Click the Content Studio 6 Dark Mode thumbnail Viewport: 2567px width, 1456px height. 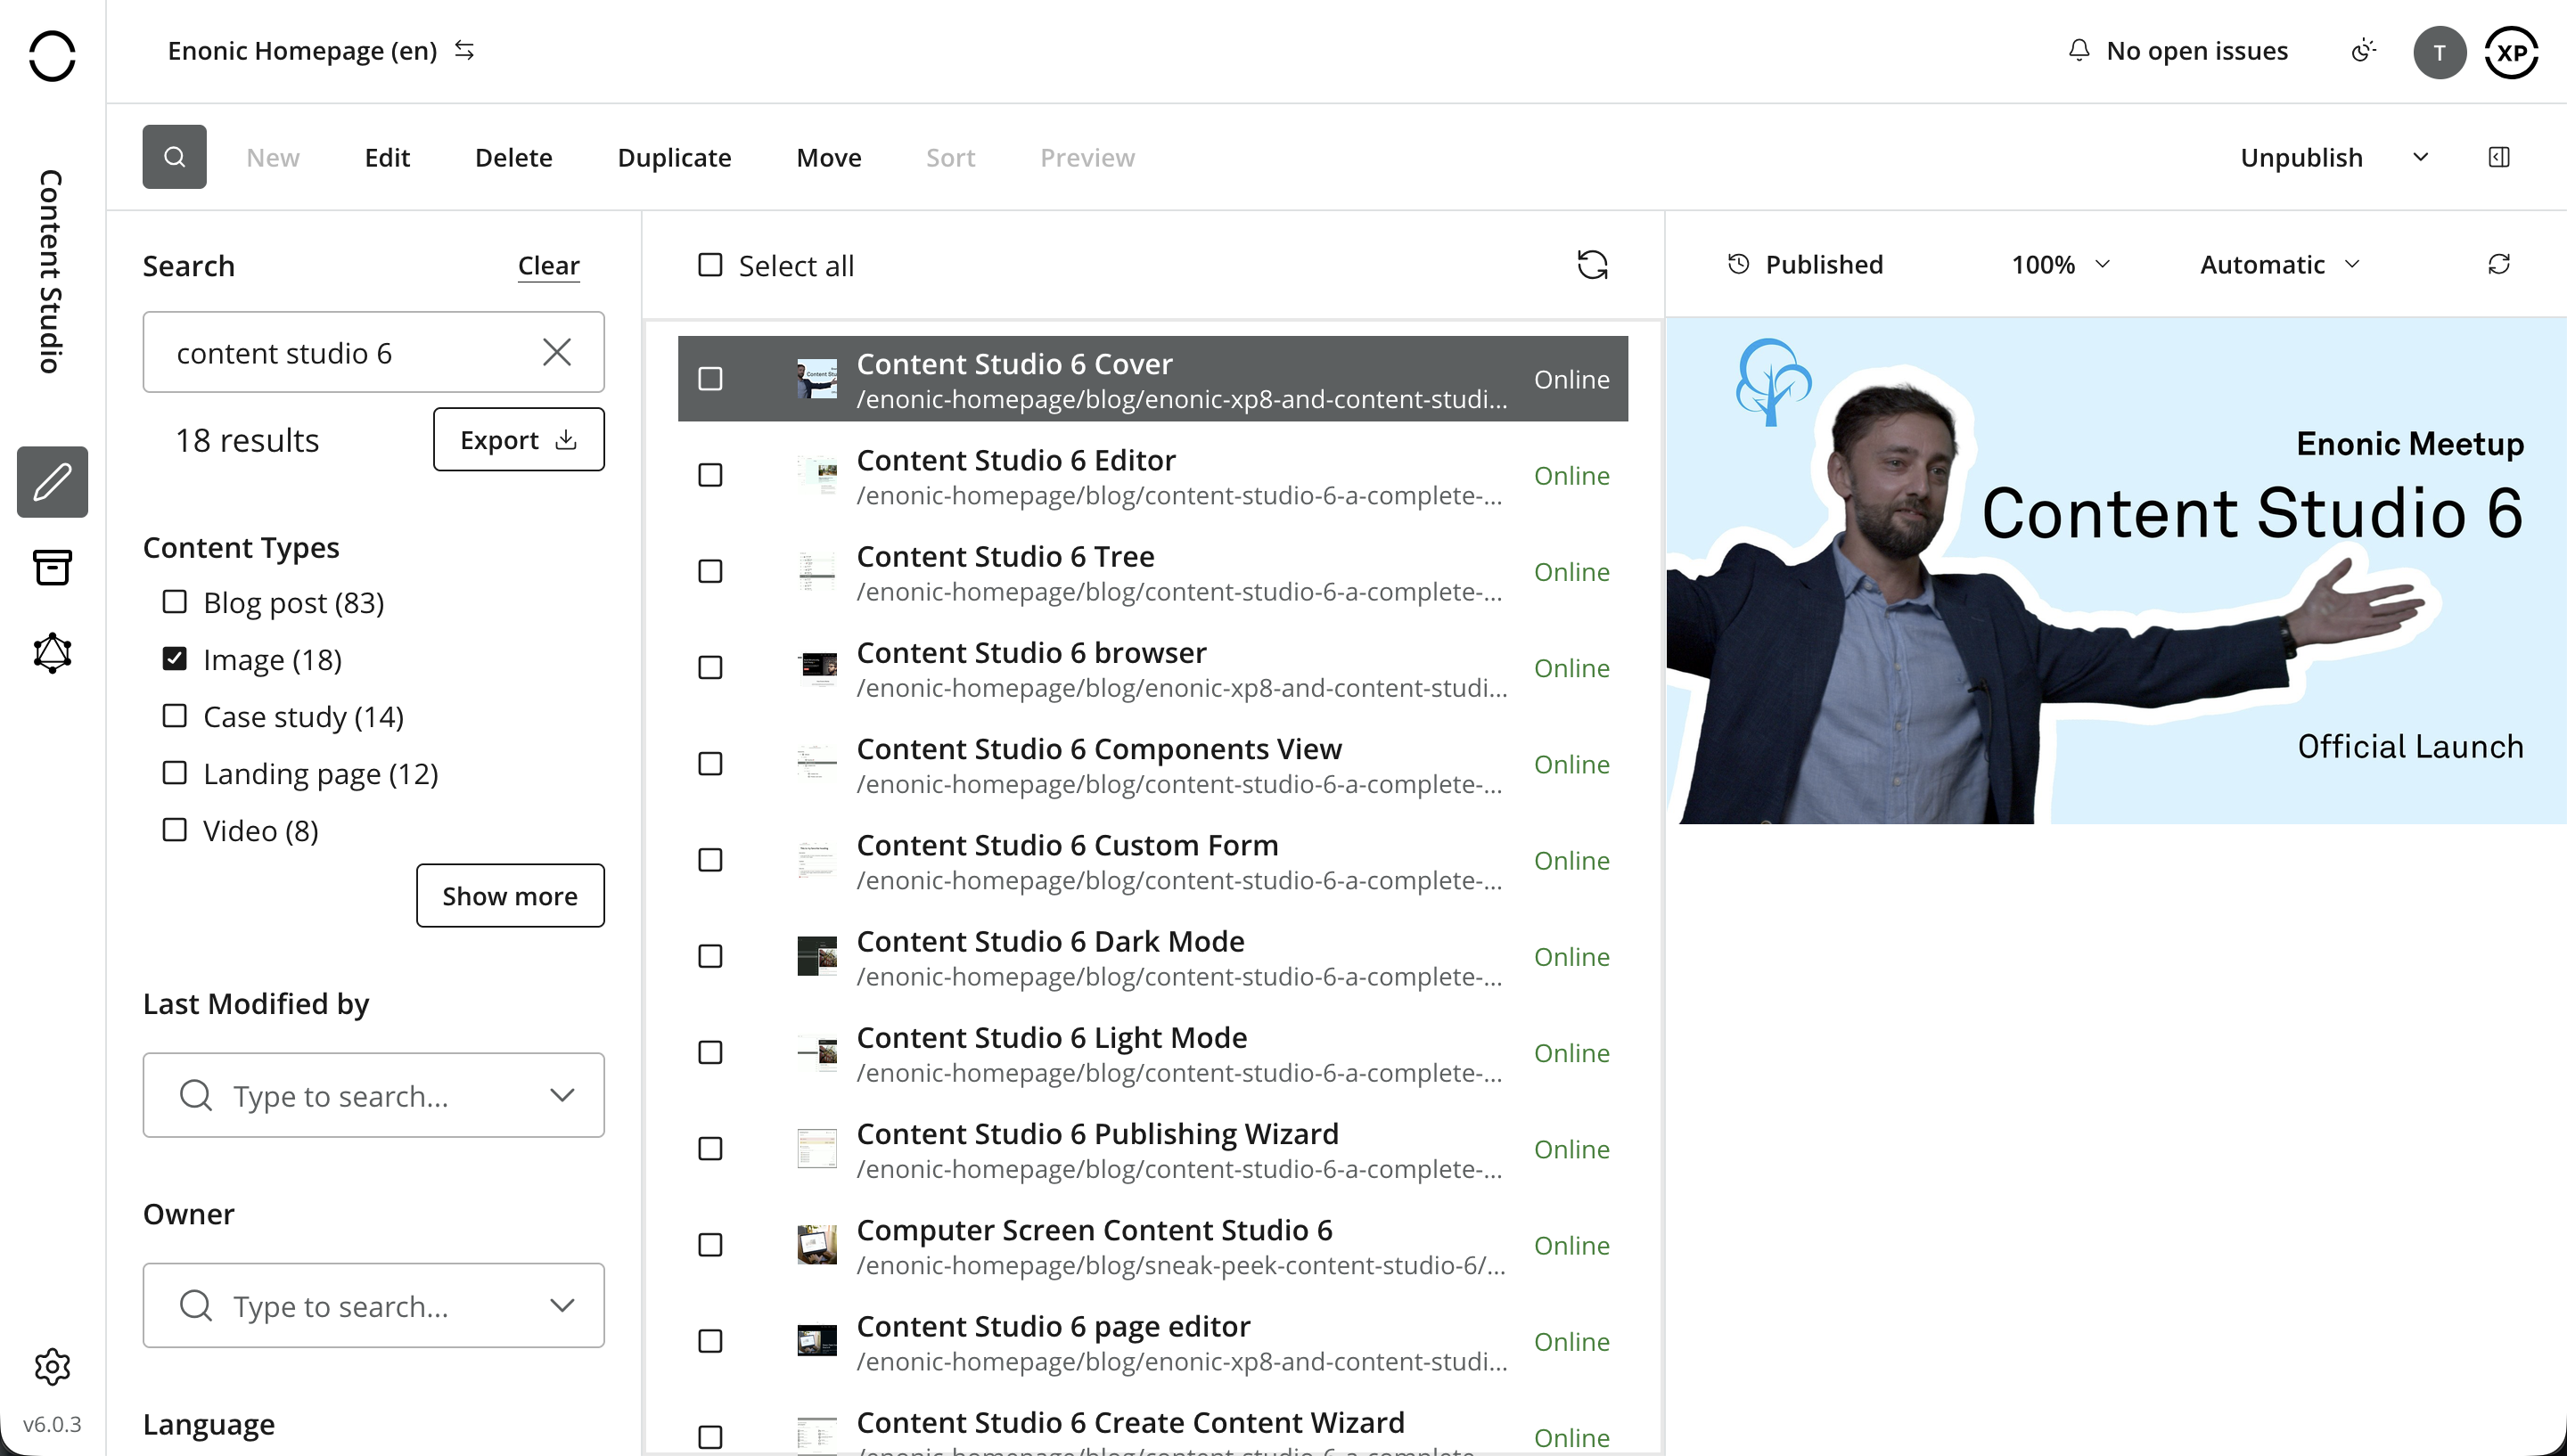[817, 956]
